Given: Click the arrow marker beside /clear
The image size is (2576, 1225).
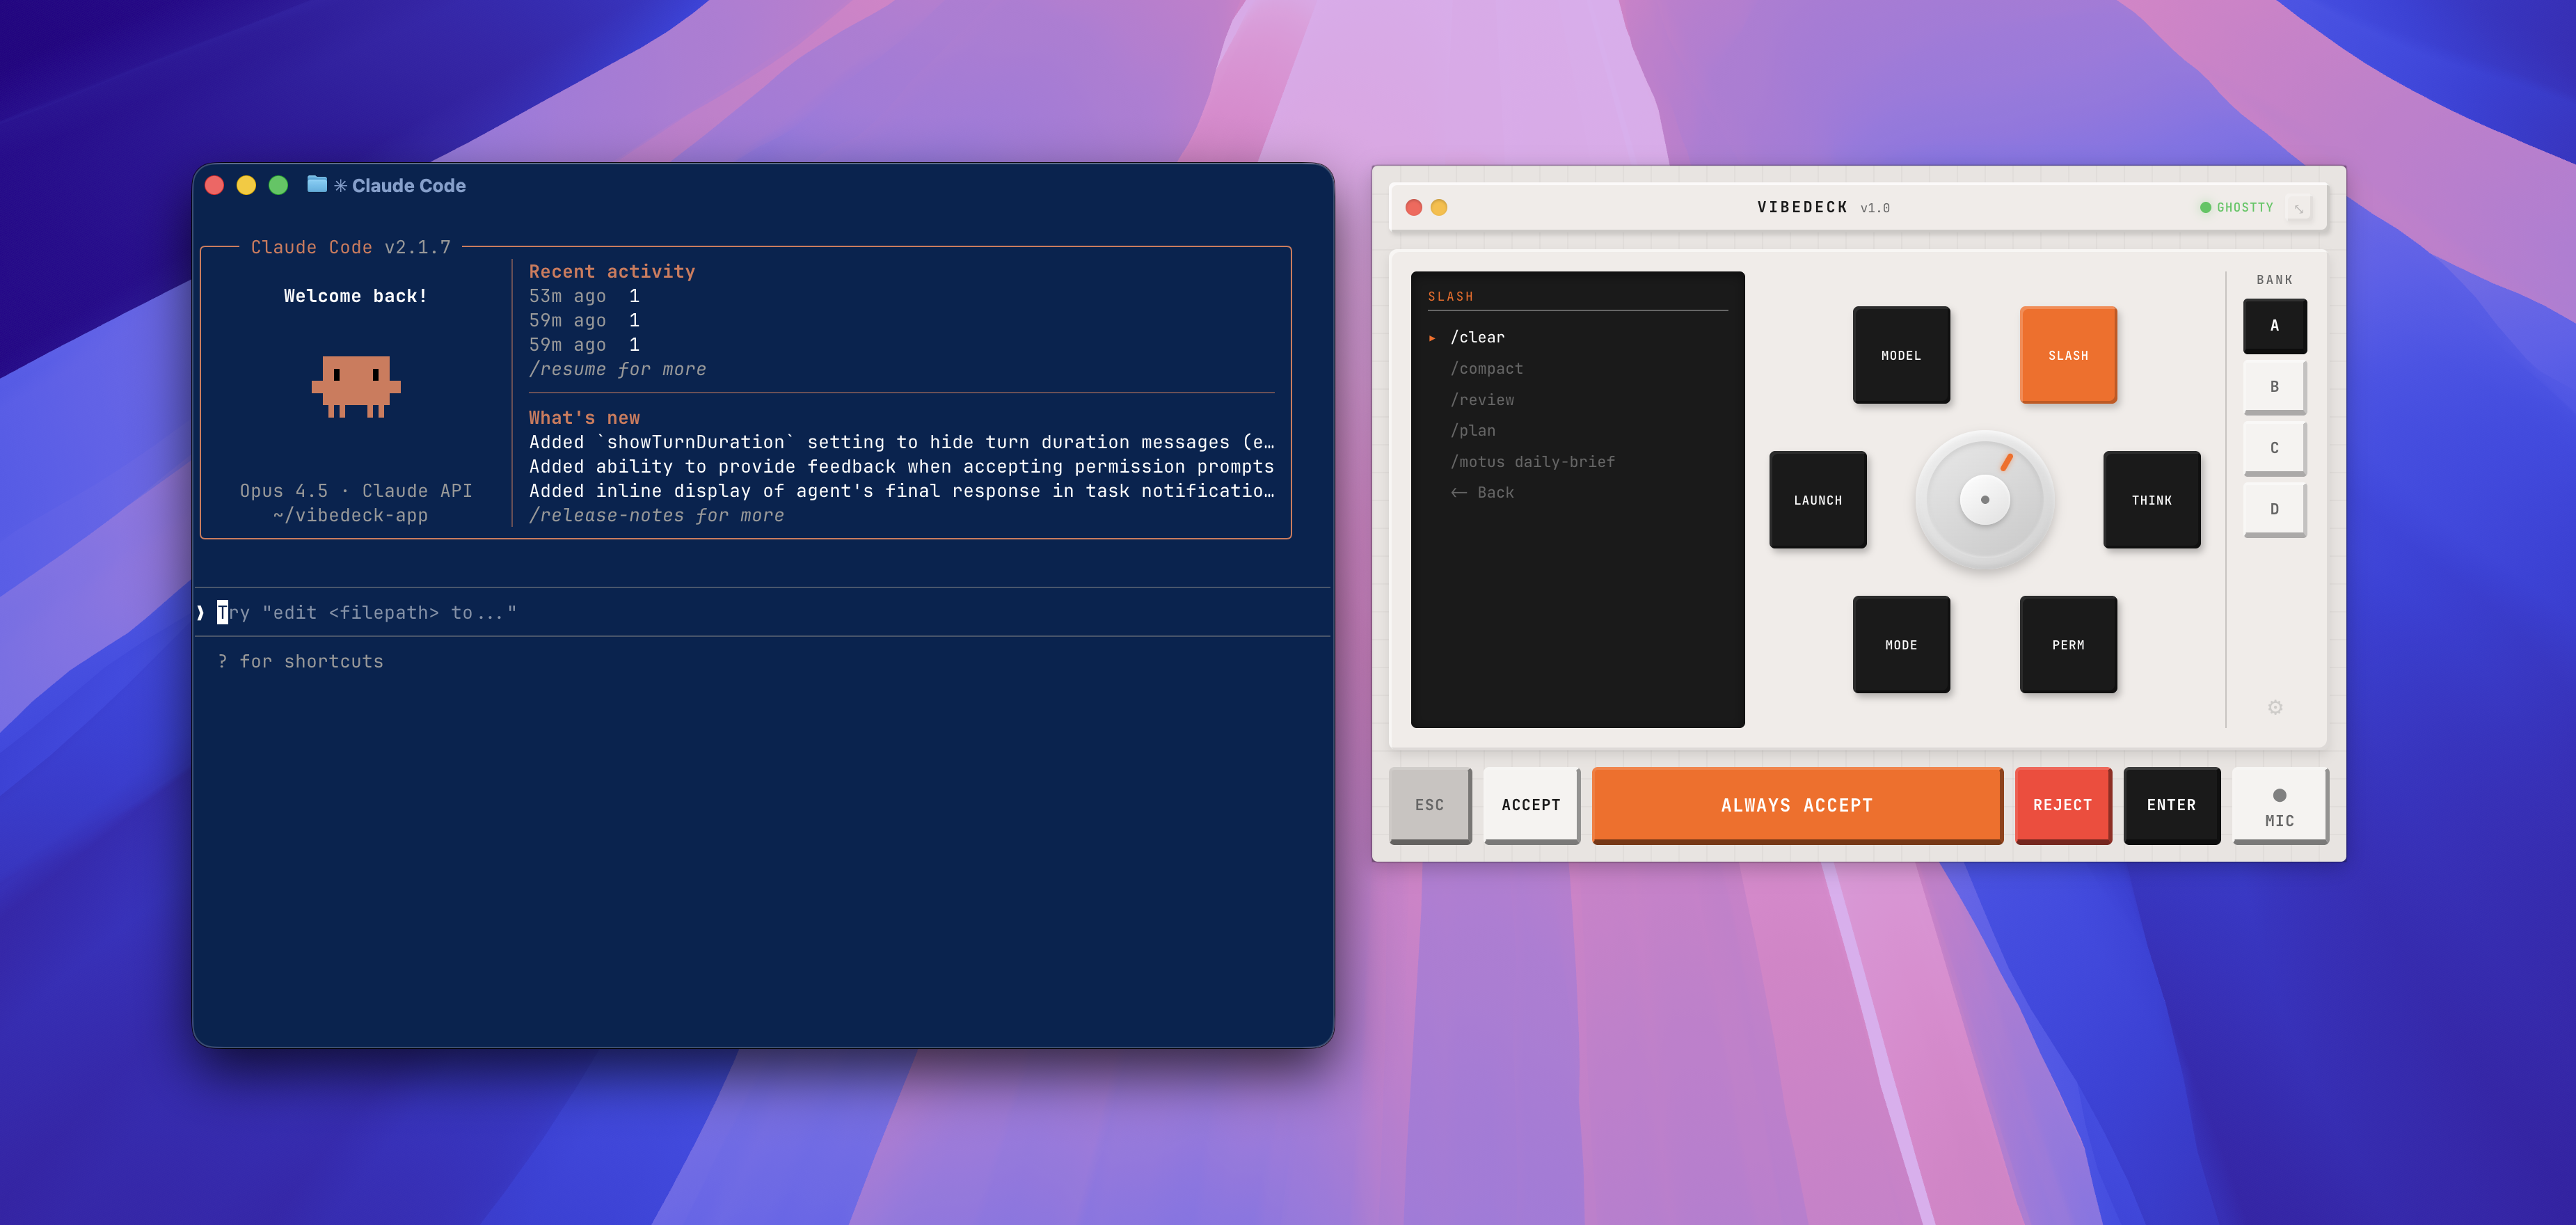Looking at the screenshot, I should (x=1432, y=338).
